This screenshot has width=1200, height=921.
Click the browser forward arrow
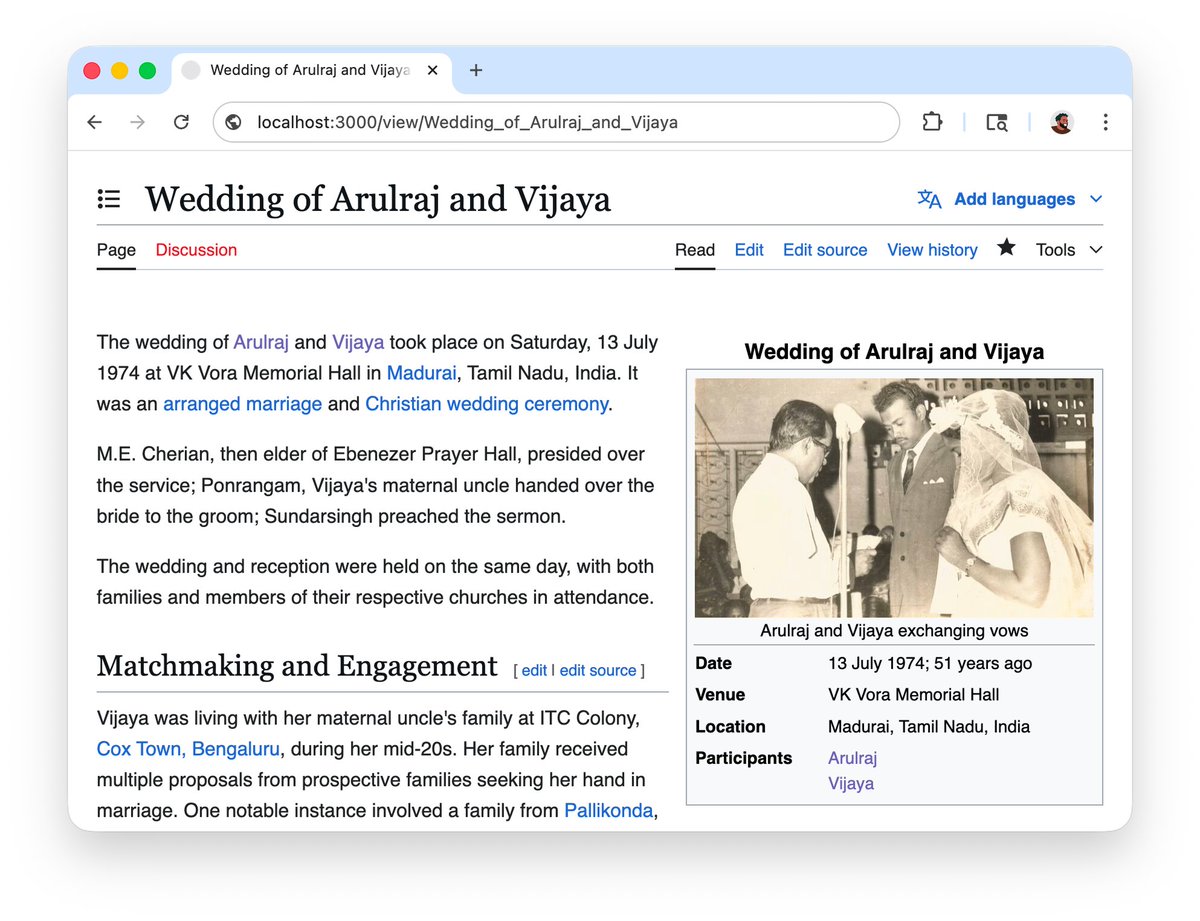[x=138, y=122]
